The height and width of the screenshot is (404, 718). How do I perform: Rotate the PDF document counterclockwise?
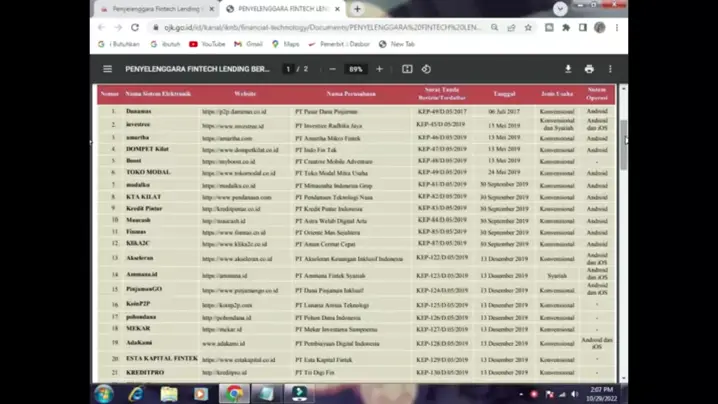pyautogui.click(x=426, y=69)
